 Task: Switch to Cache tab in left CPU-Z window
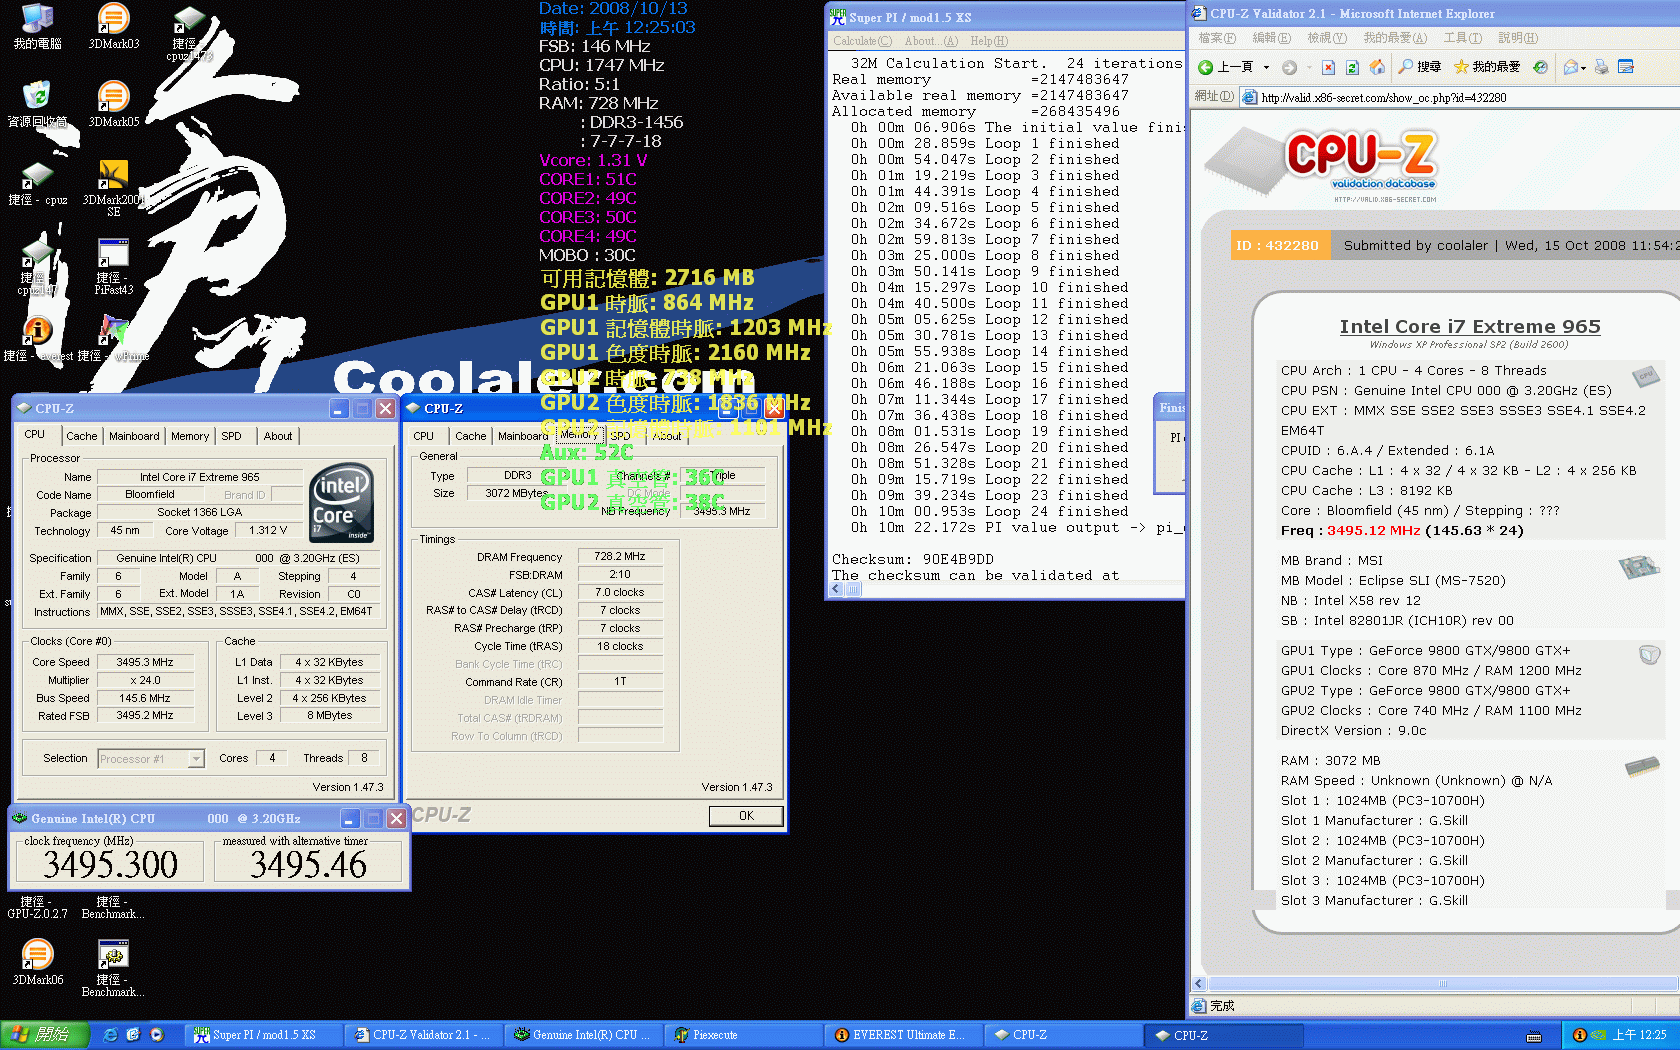[82, 436]
